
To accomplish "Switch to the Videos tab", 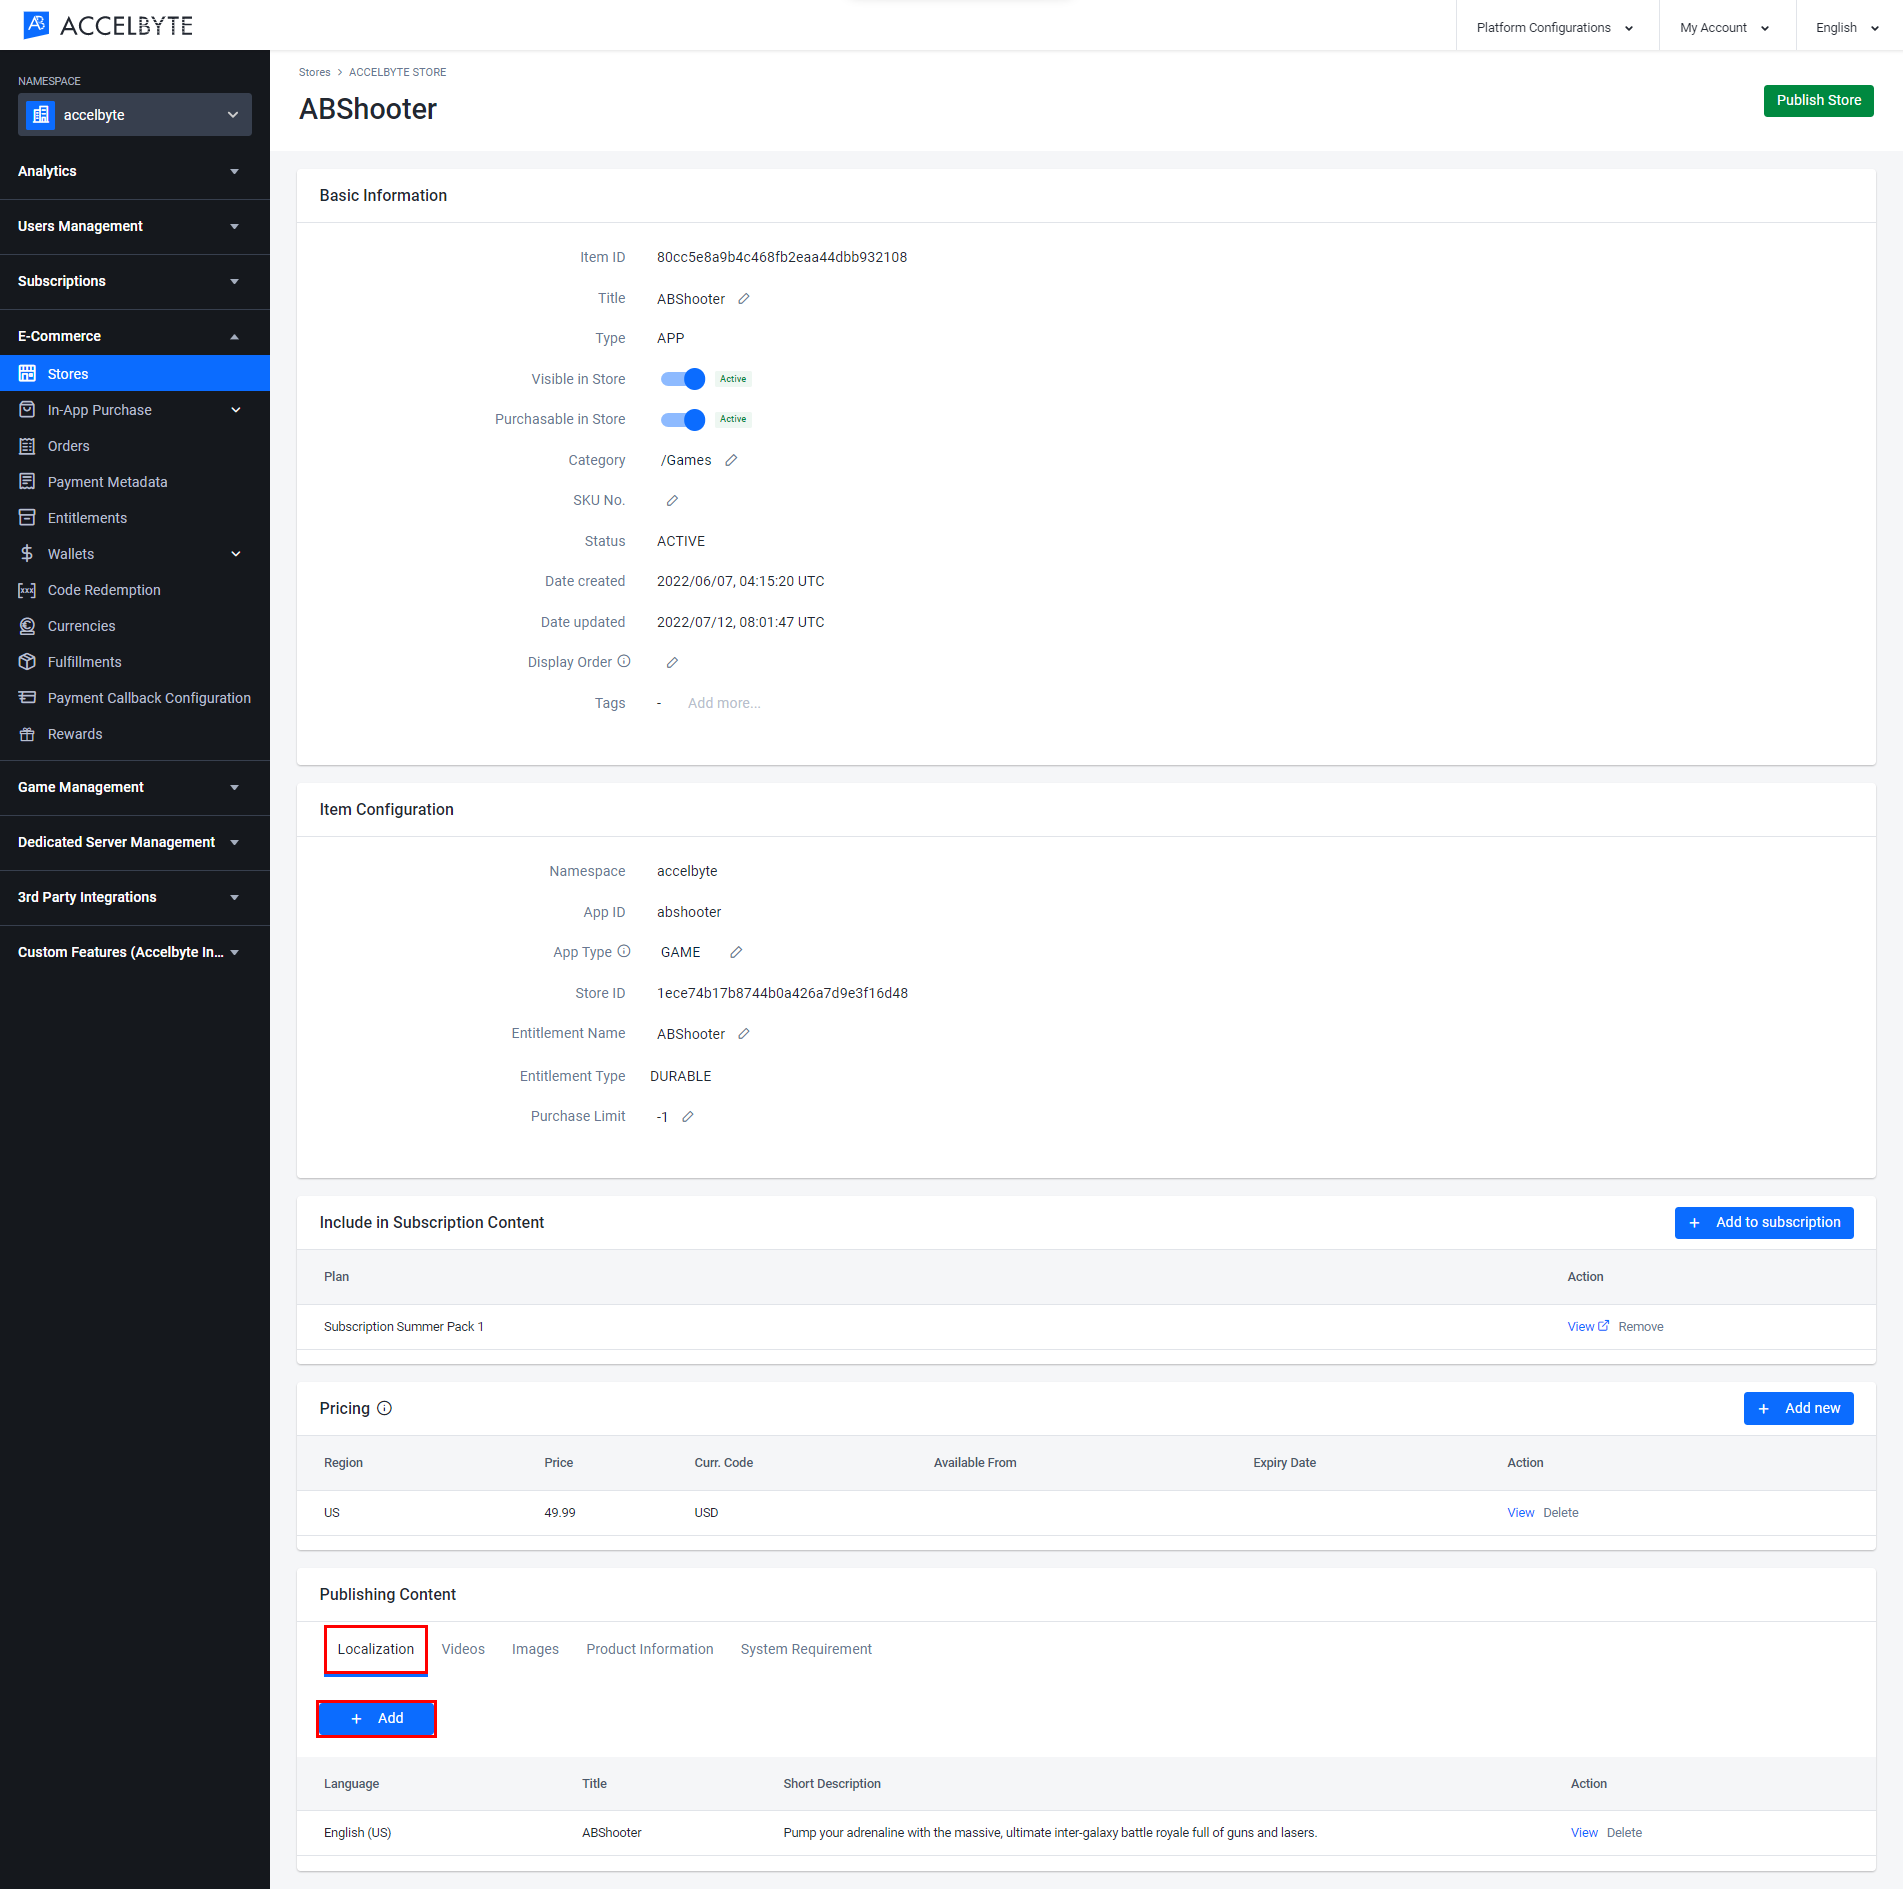I will pyautogui.click(x=463, y=1649).
